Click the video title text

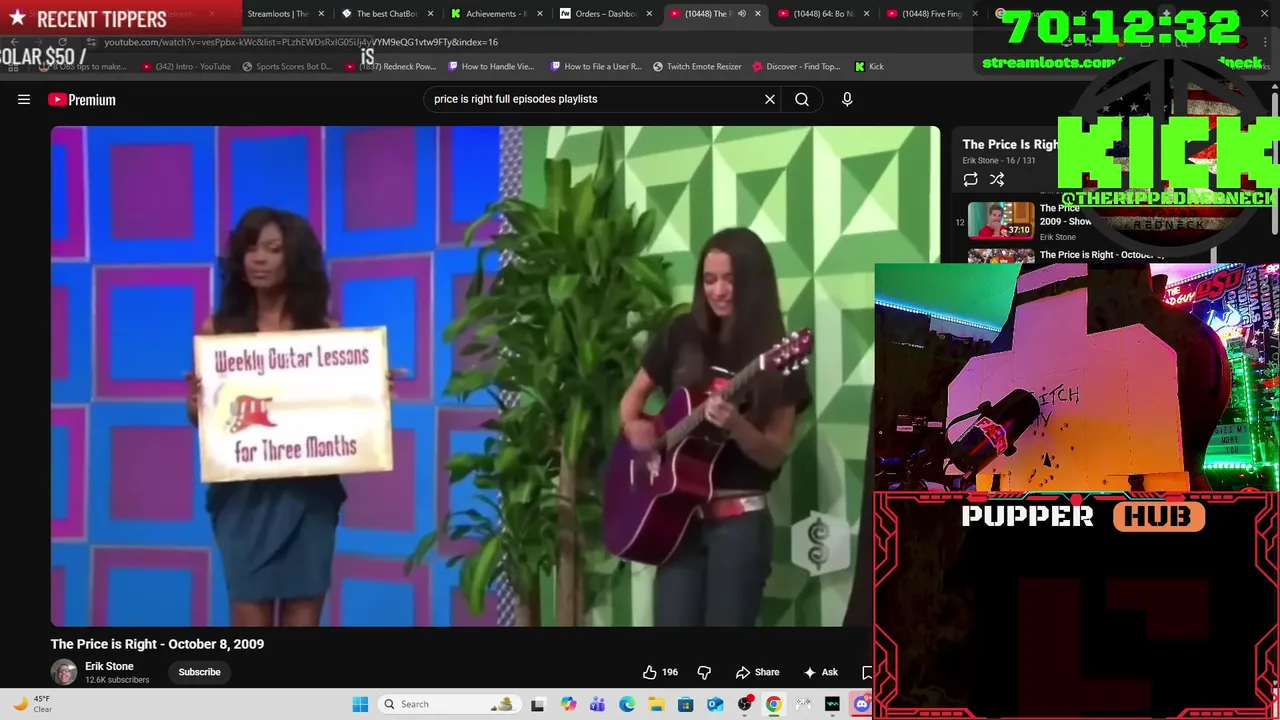pyautogui.click(x=157, y=644)
